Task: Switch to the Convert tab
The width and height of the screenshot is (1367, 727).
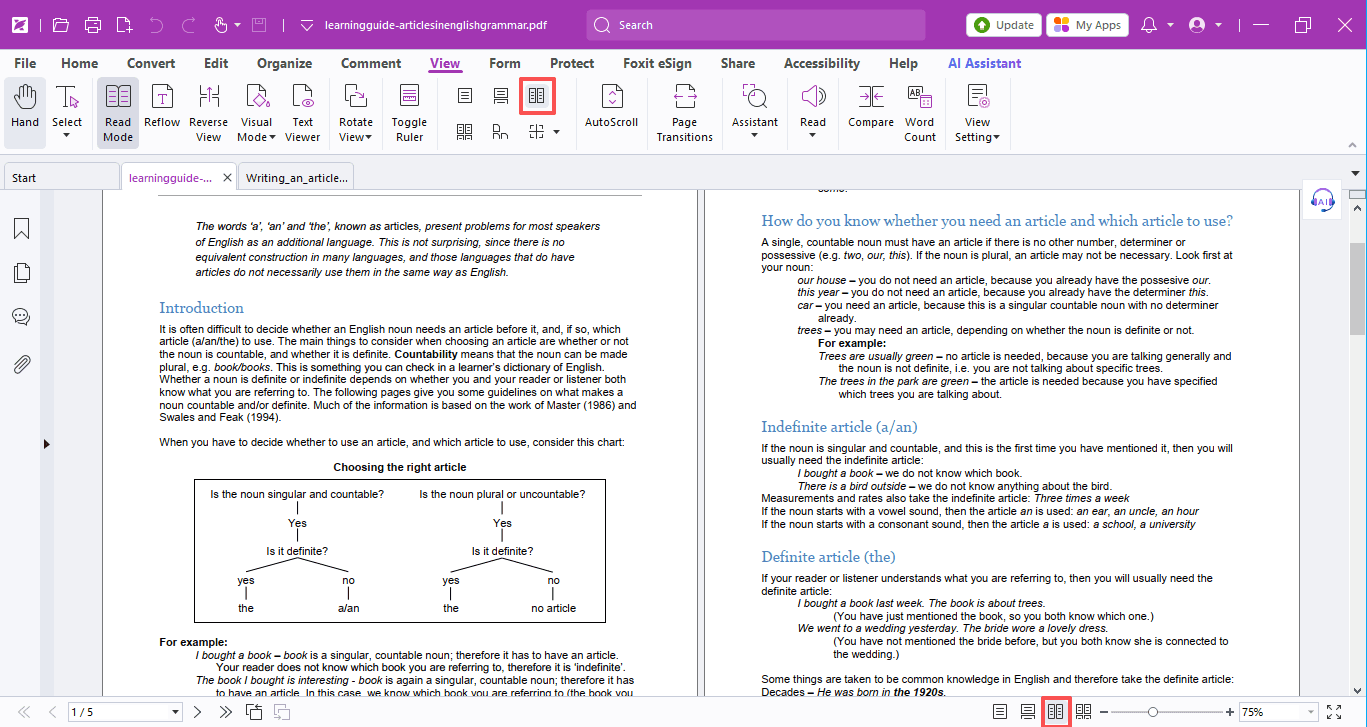Action: [x=151, y=63]
